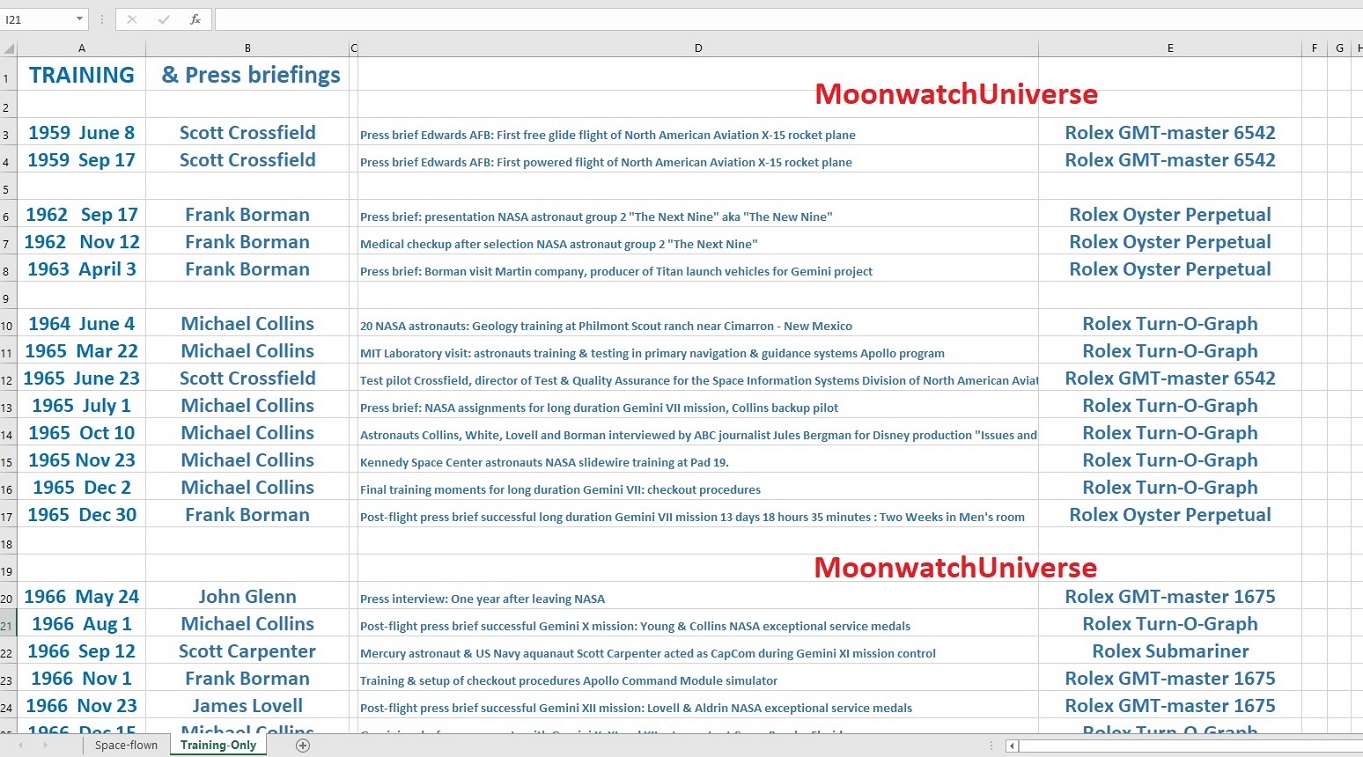Viewport: 1363px width, 757px height.
Task: Select column D header
Action: 698,48
